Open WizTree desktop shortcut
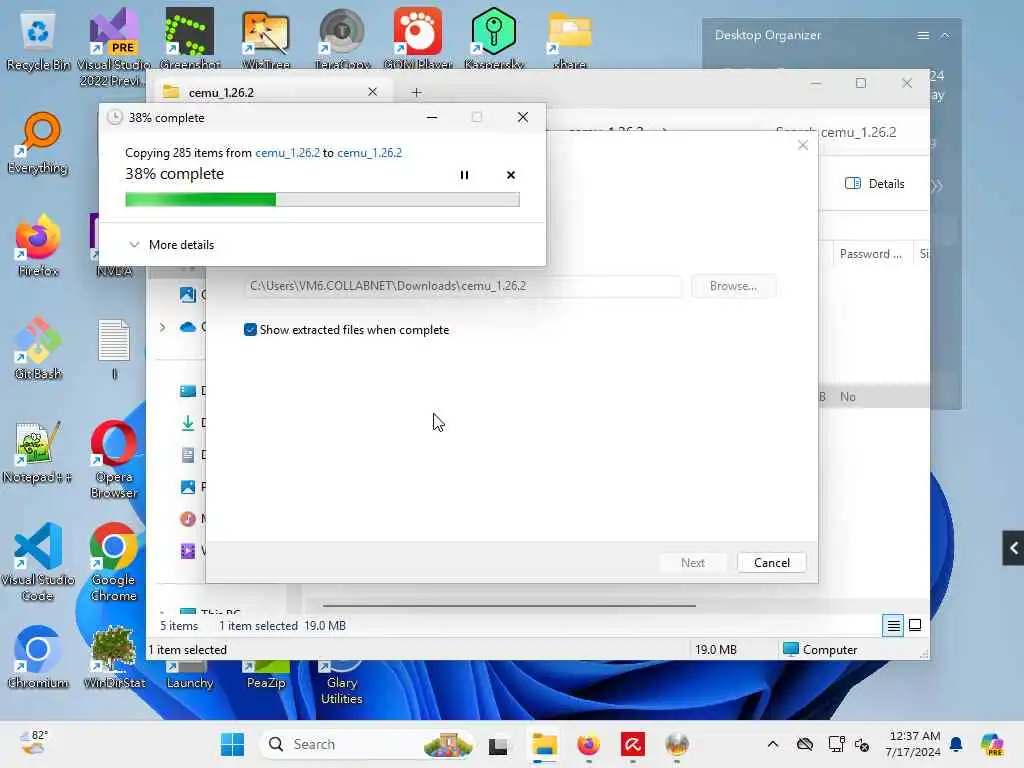The height and width of the screenshot is (768, 1024). (x=266, y=39)
